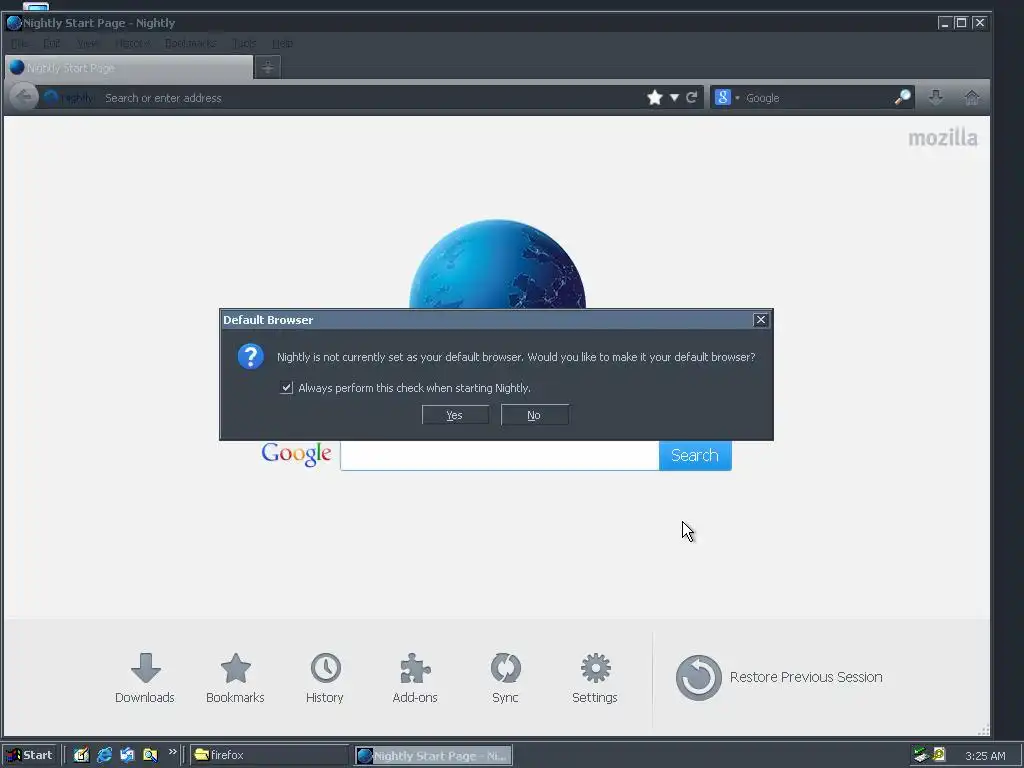Screen dimensions: 1024x768
Task: Click the address bar field
Action: point(372,98)
